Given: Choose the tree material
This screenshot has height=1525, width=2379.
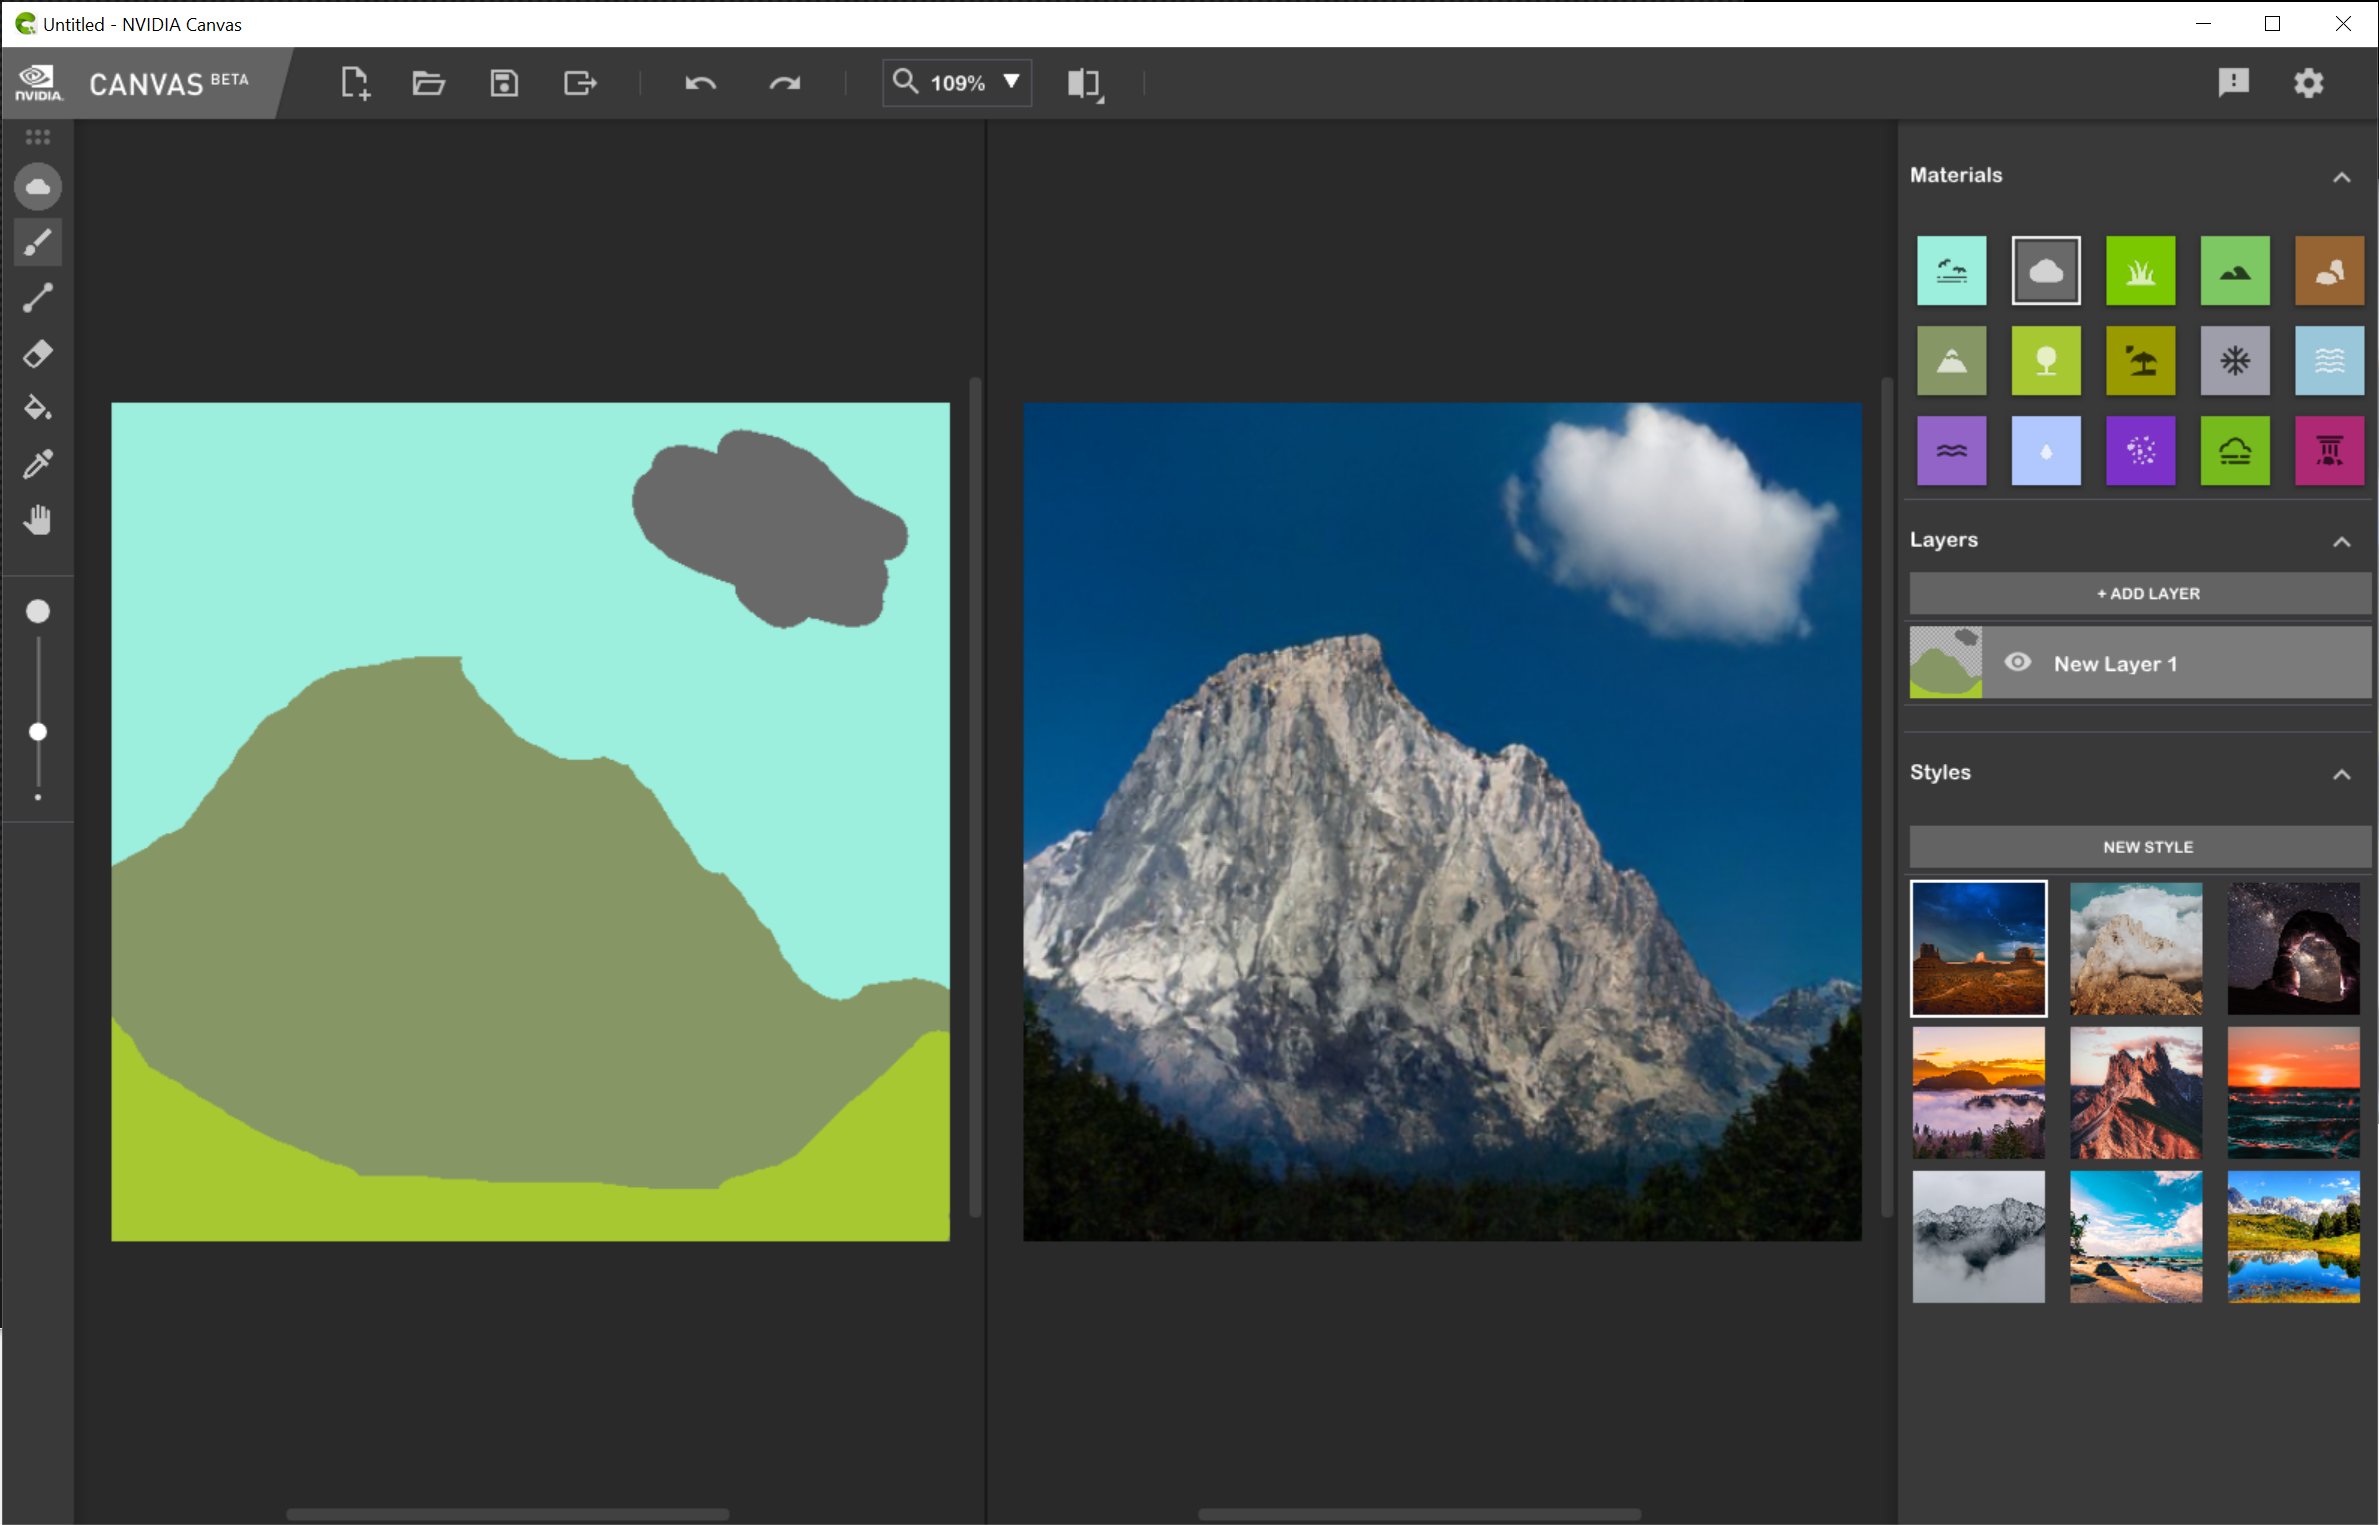Looking at the screenshot, I should tap(2046, 361).
